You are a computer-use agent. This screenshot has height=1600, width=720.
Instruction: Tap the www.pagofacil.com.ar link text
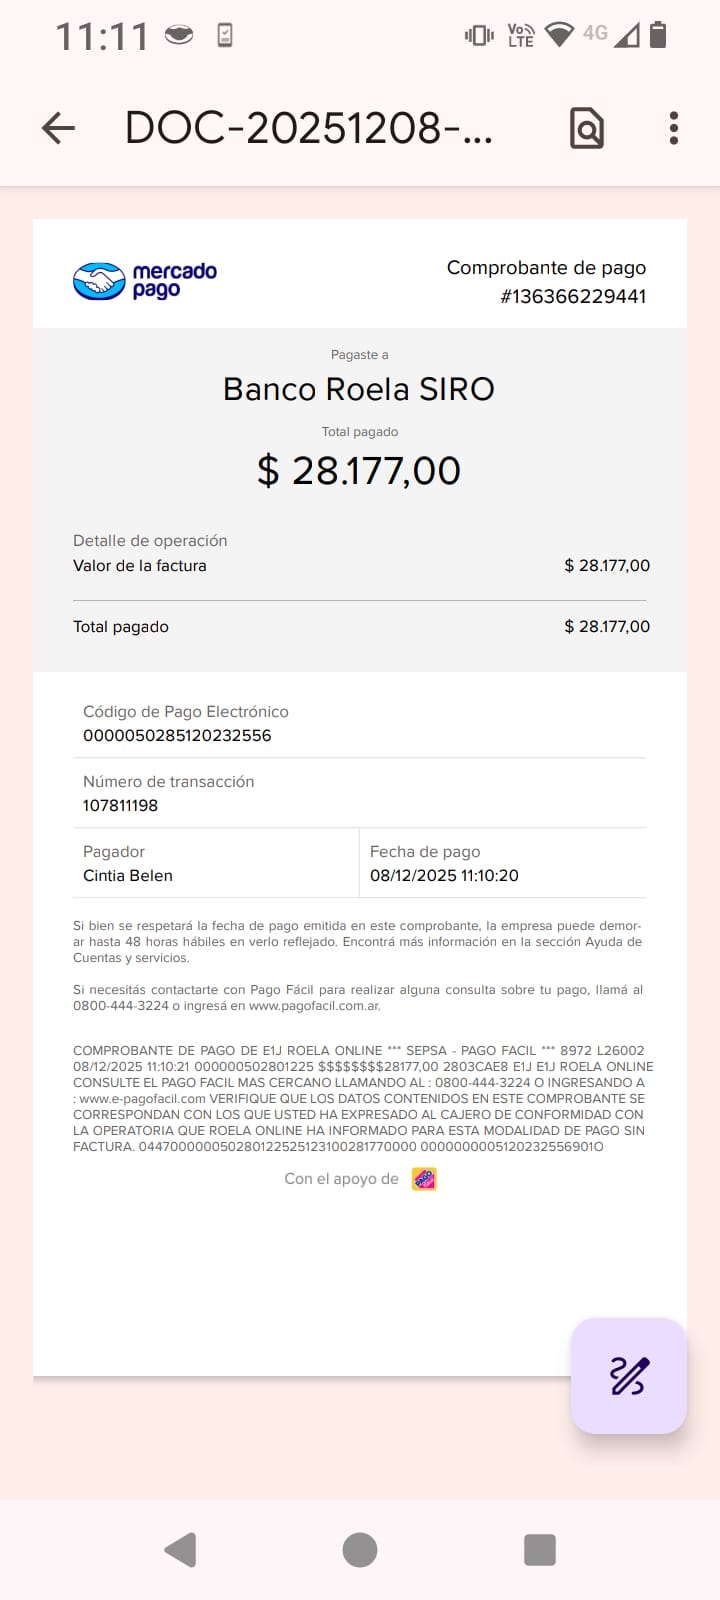coord(314,1006)
